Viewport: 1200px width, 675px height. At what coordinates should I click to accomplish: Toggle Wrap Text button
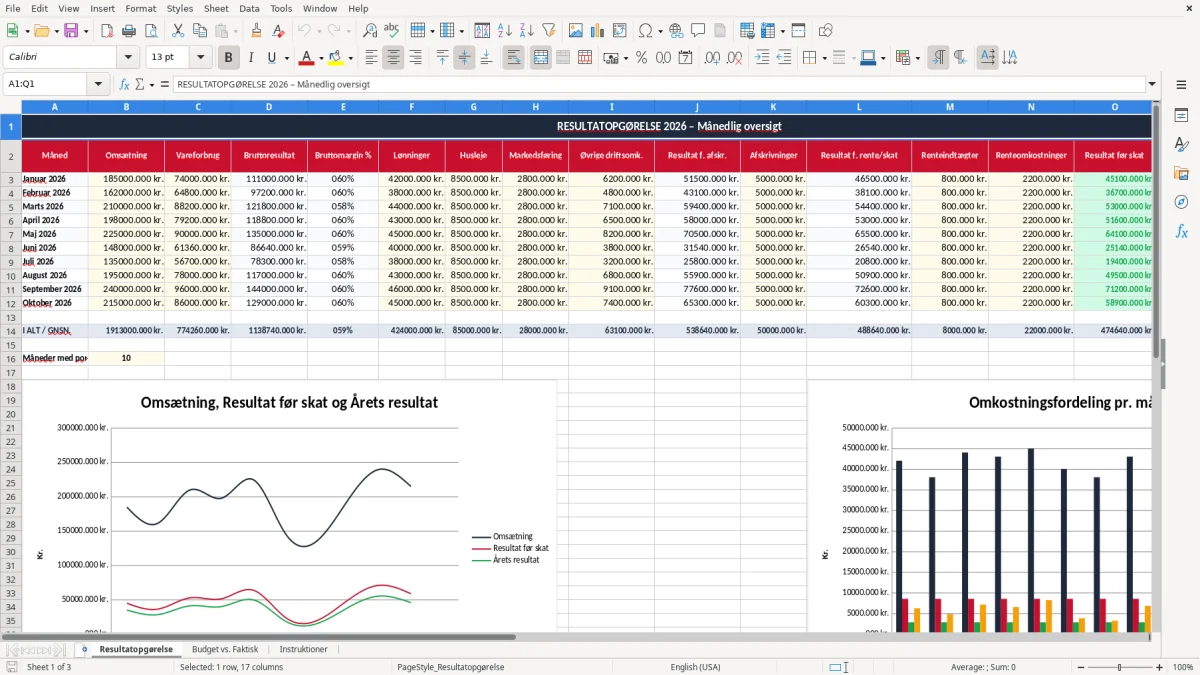[x=514, y=58]
